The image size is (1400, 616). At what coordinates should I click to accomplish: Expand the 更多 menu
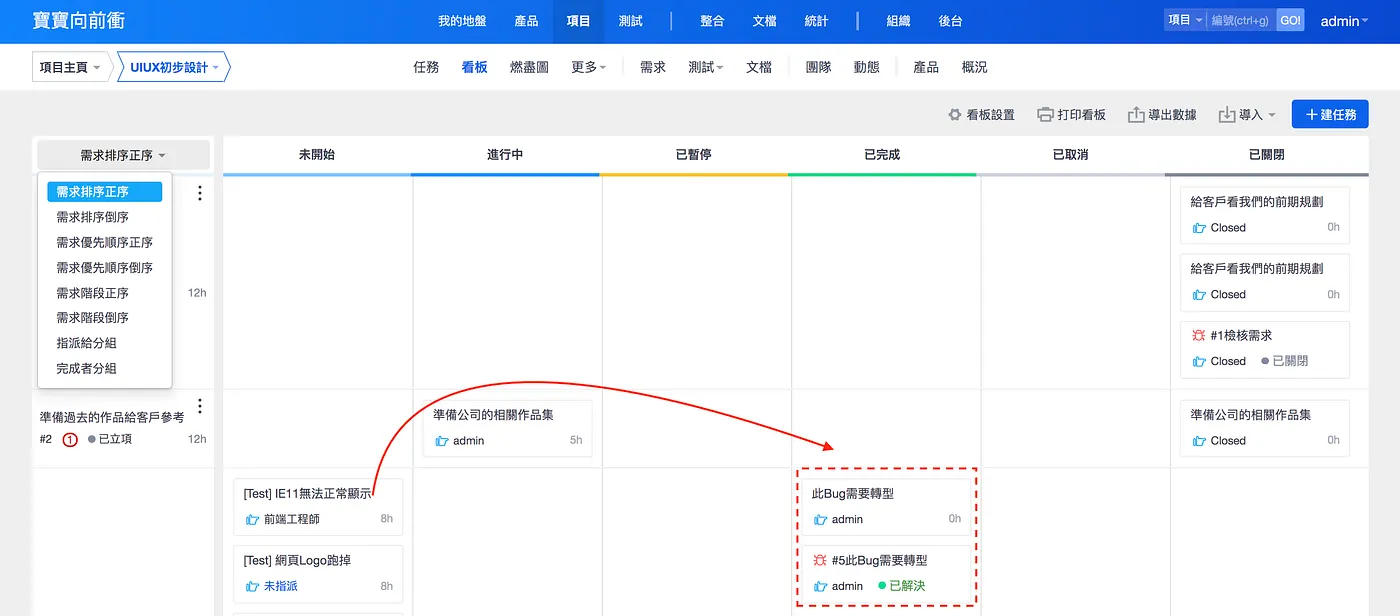point(588,67)
